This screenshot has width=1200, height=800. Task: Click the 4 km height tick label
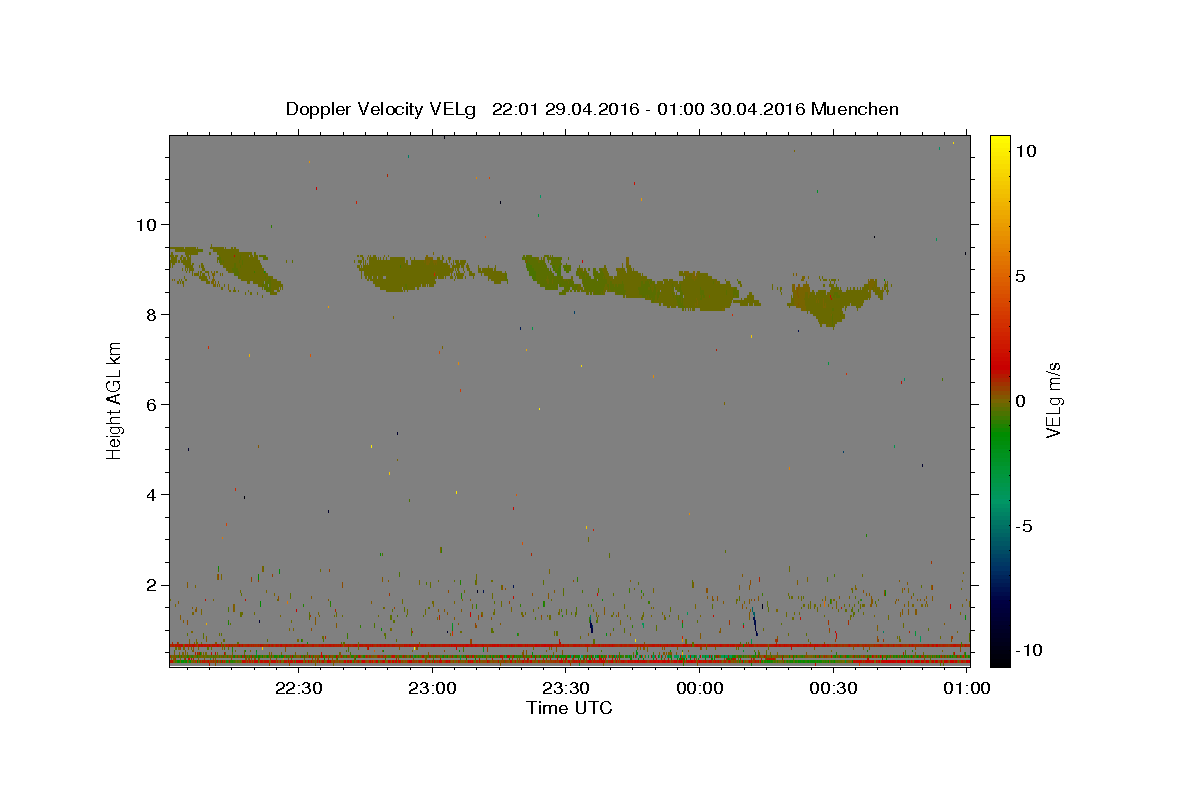coord(150,494)
